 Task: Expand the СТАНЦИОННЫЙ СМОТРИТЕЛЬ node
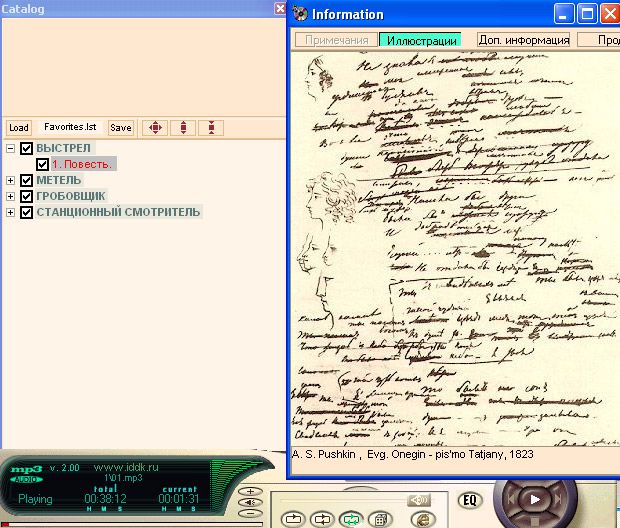pyautogui.click(x=11, y=212)
